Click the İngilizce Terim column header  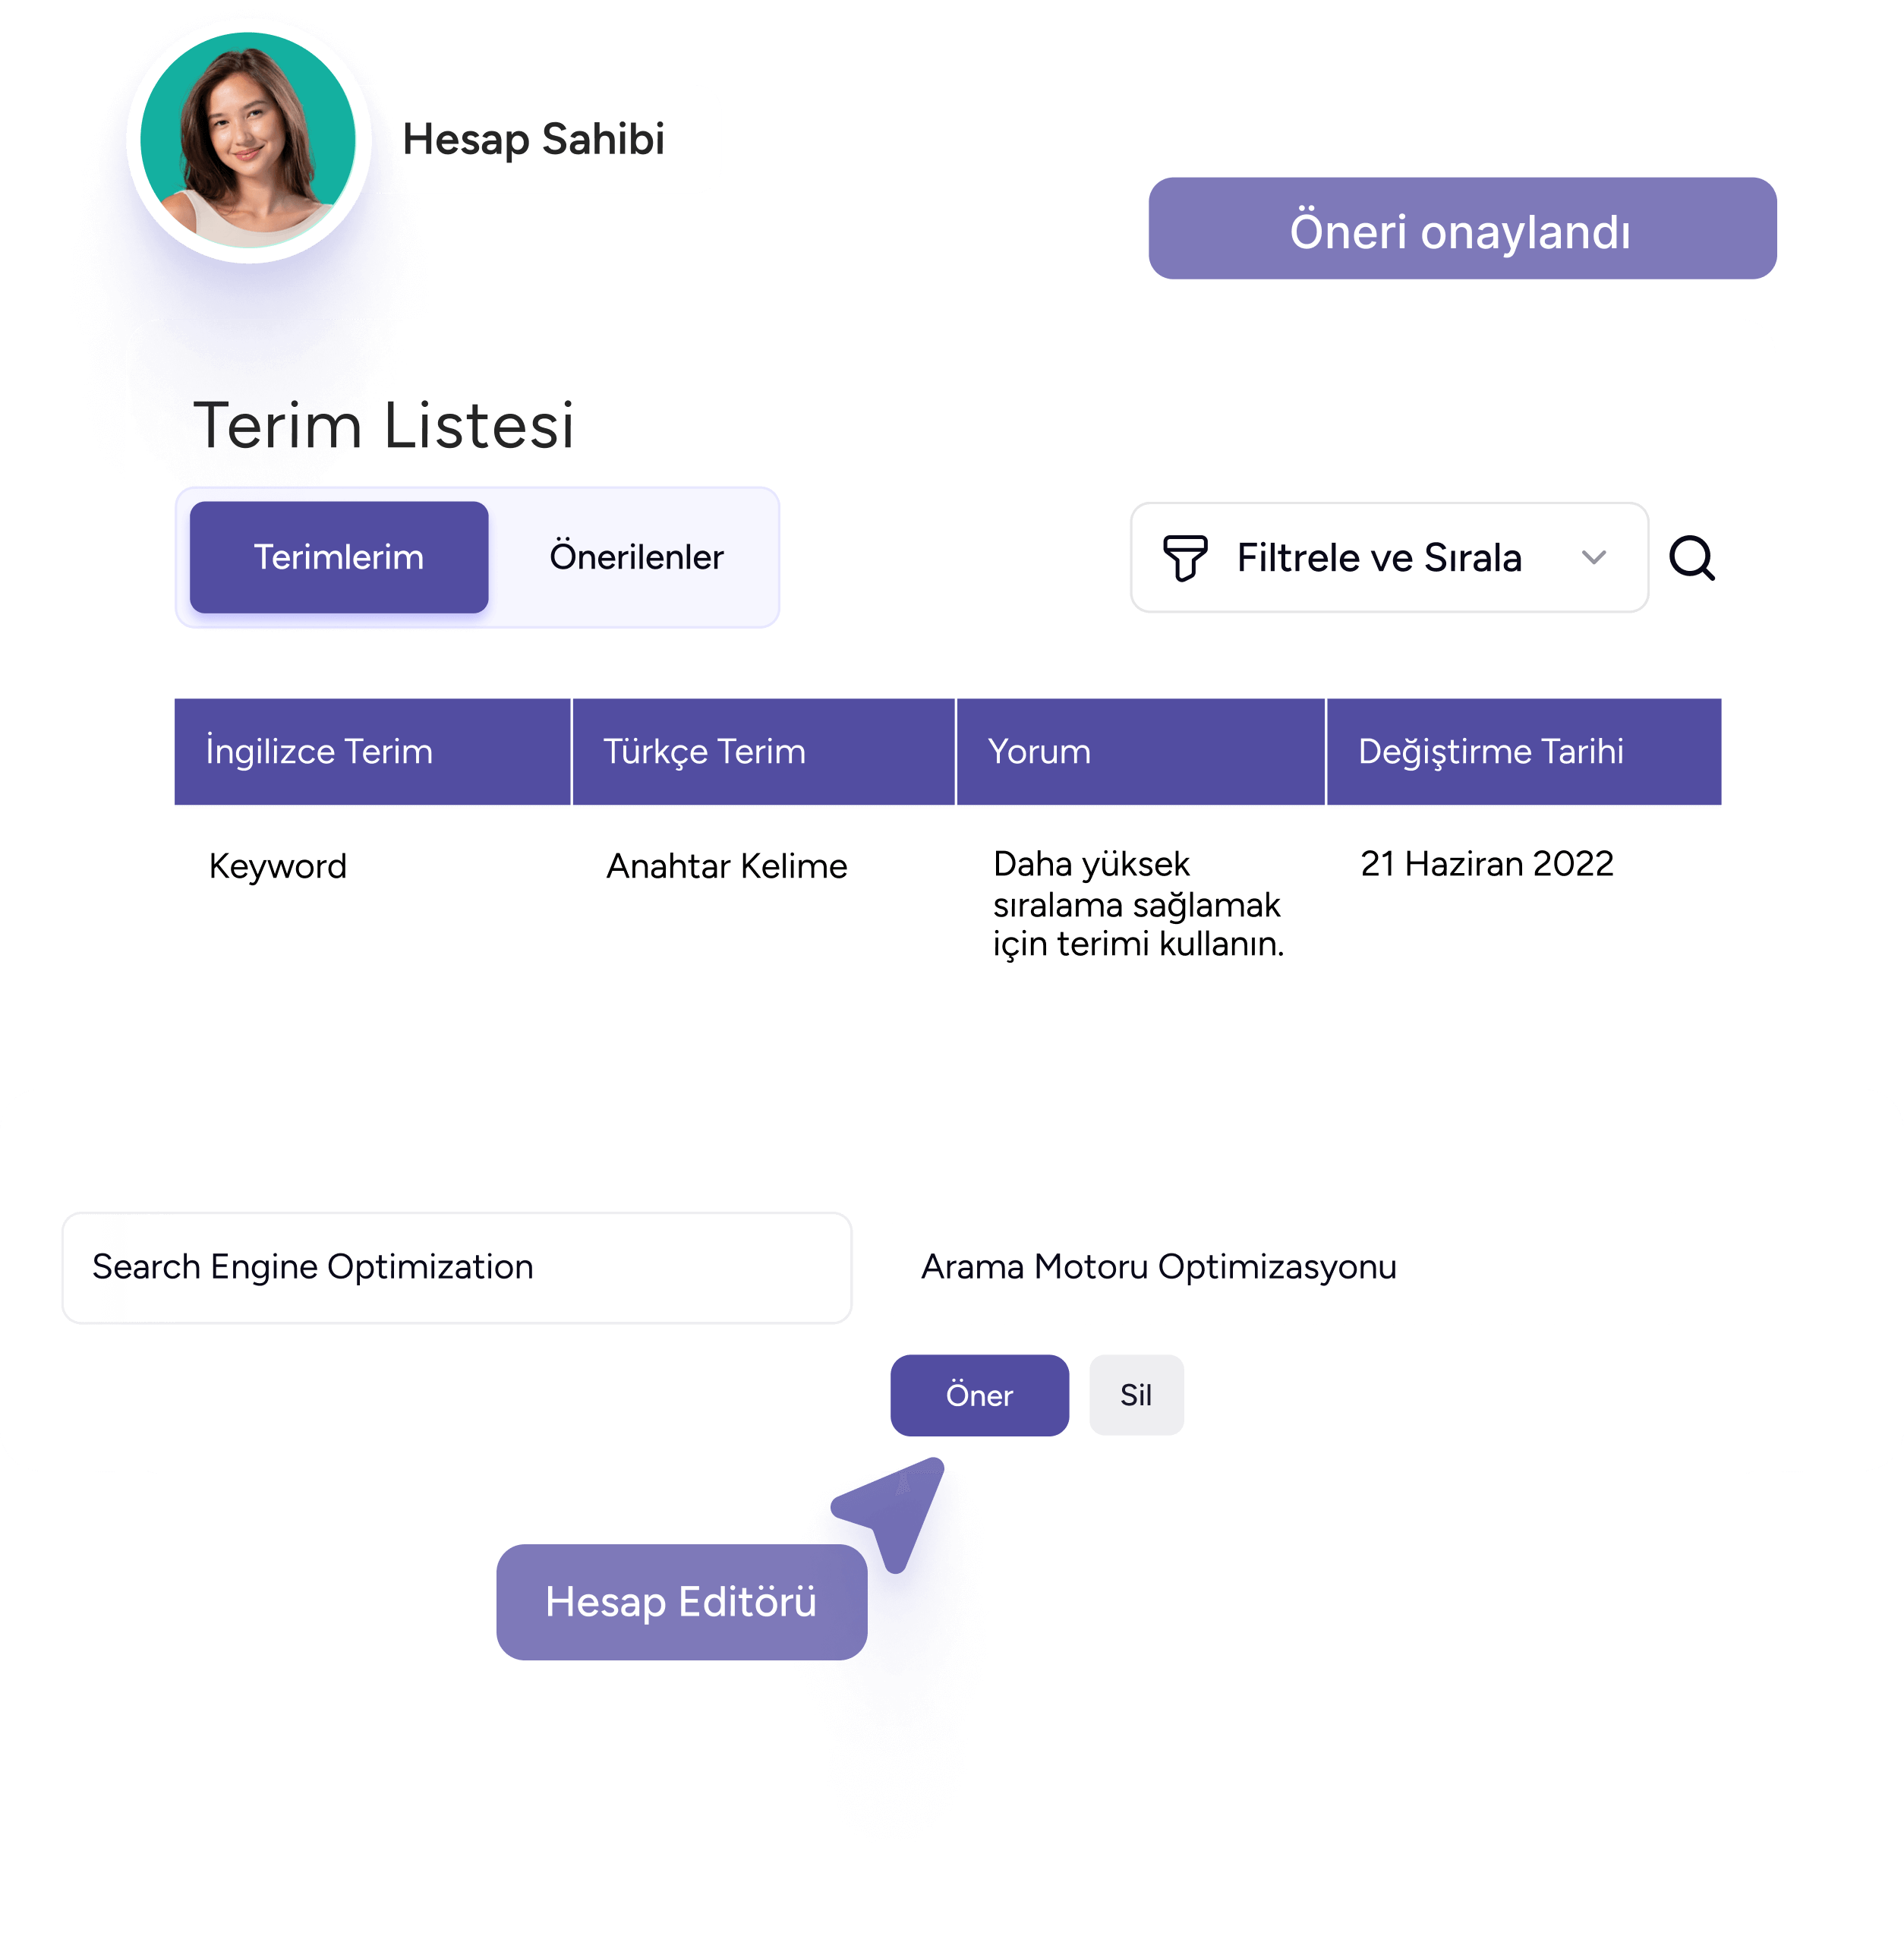[x=366, y=752]
